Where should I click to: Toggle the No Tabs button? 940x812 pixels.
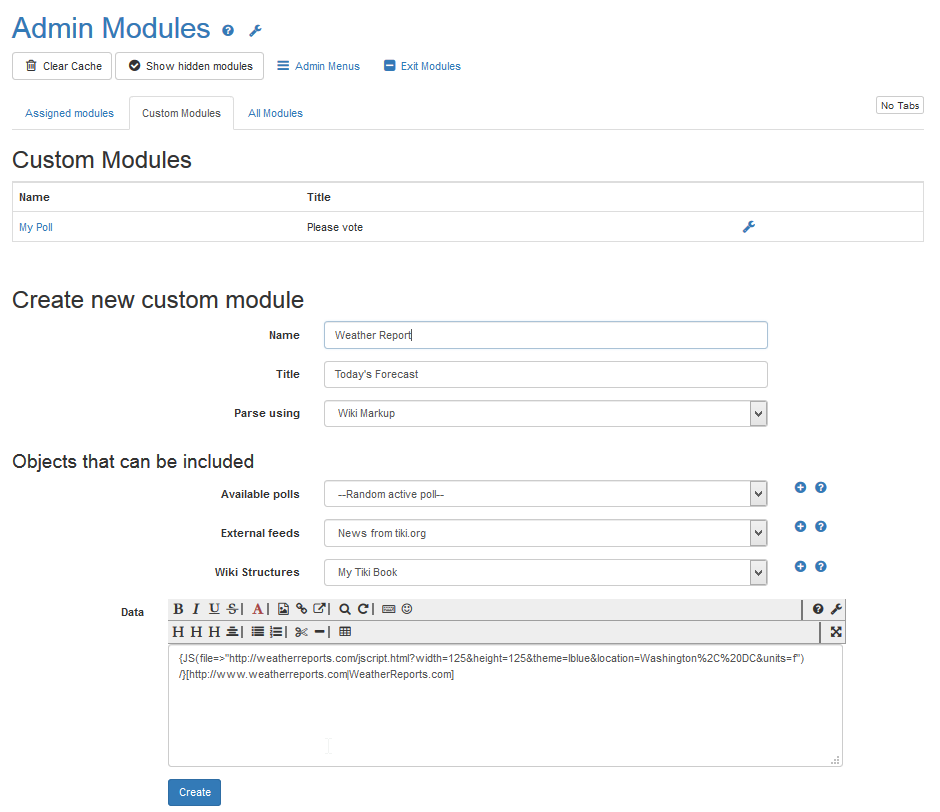pyautogui.click(x=899, y=106)
